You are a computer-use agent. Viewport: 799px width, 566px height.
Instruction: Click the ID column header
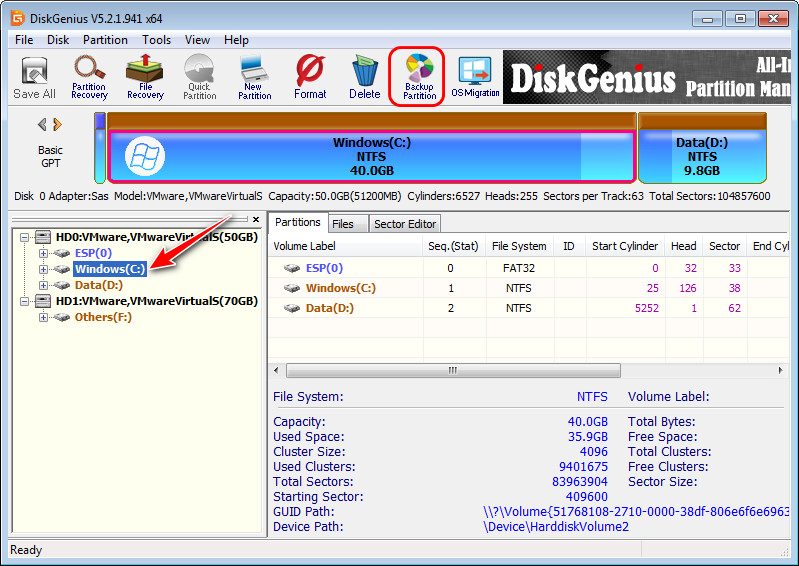(x=569, y=247)
